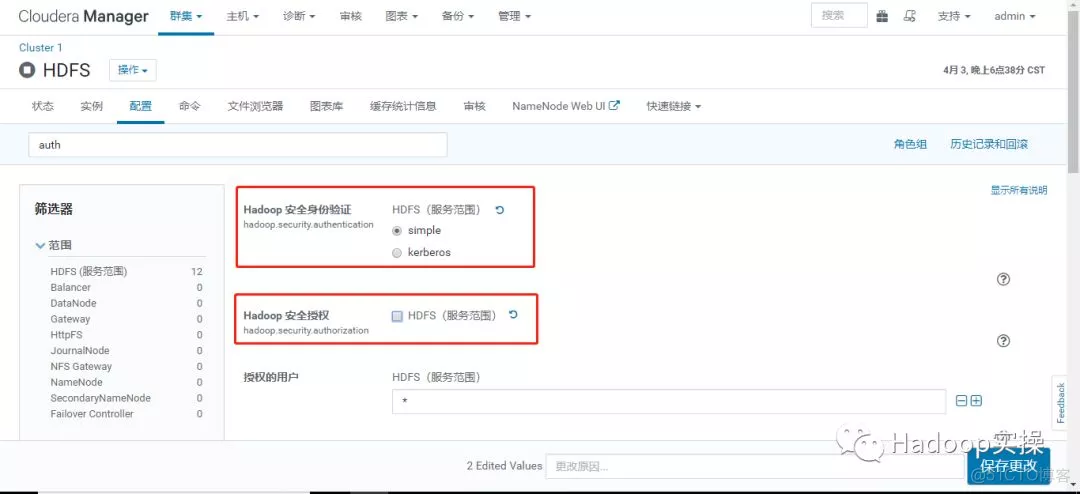Screen dimensions: 1080x494
Task: Open the 审核 top menu item
Action: point(351,16)
